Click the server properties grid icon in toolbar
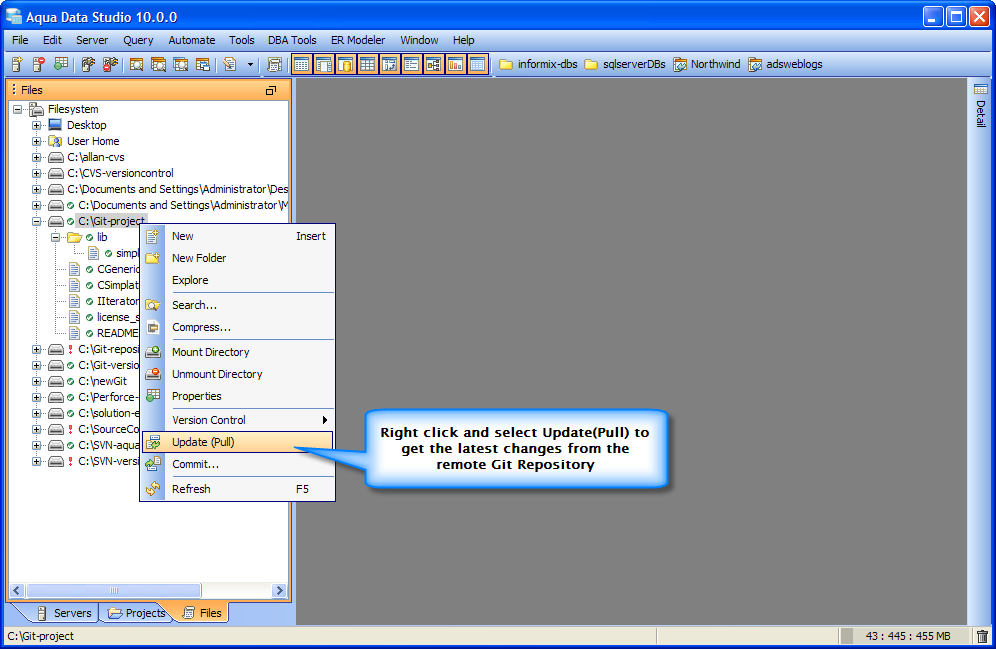This screenshot has width=996, height=649. click(x=60, y=64)
